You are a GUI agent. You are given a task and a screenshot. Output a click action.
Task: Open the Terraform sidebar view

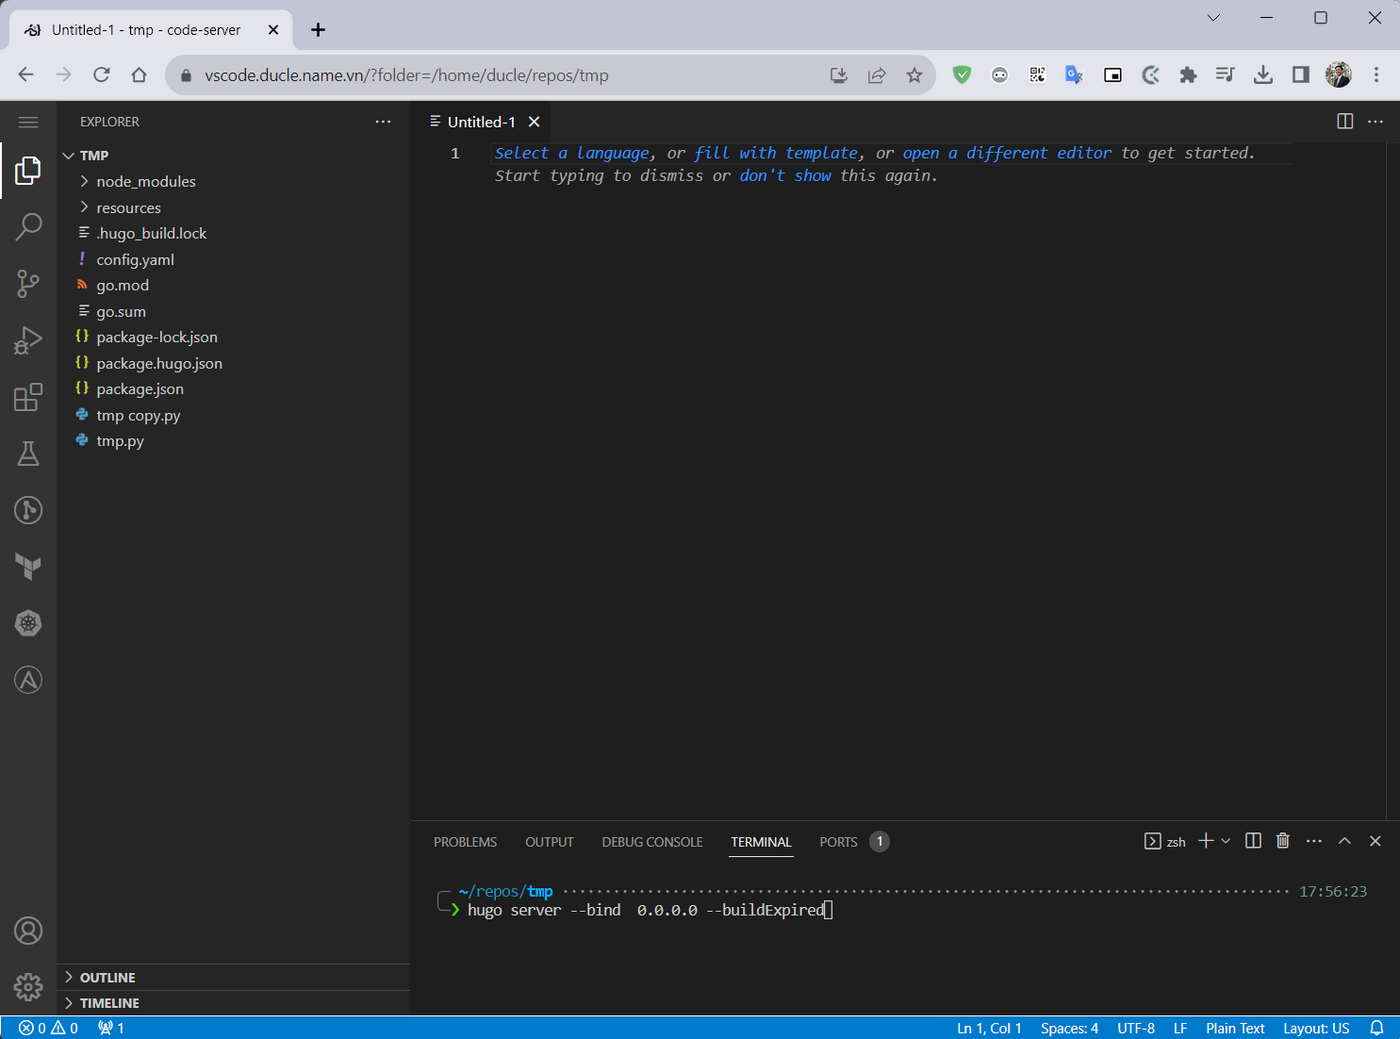pyautogui.click(x=28, y=567)
